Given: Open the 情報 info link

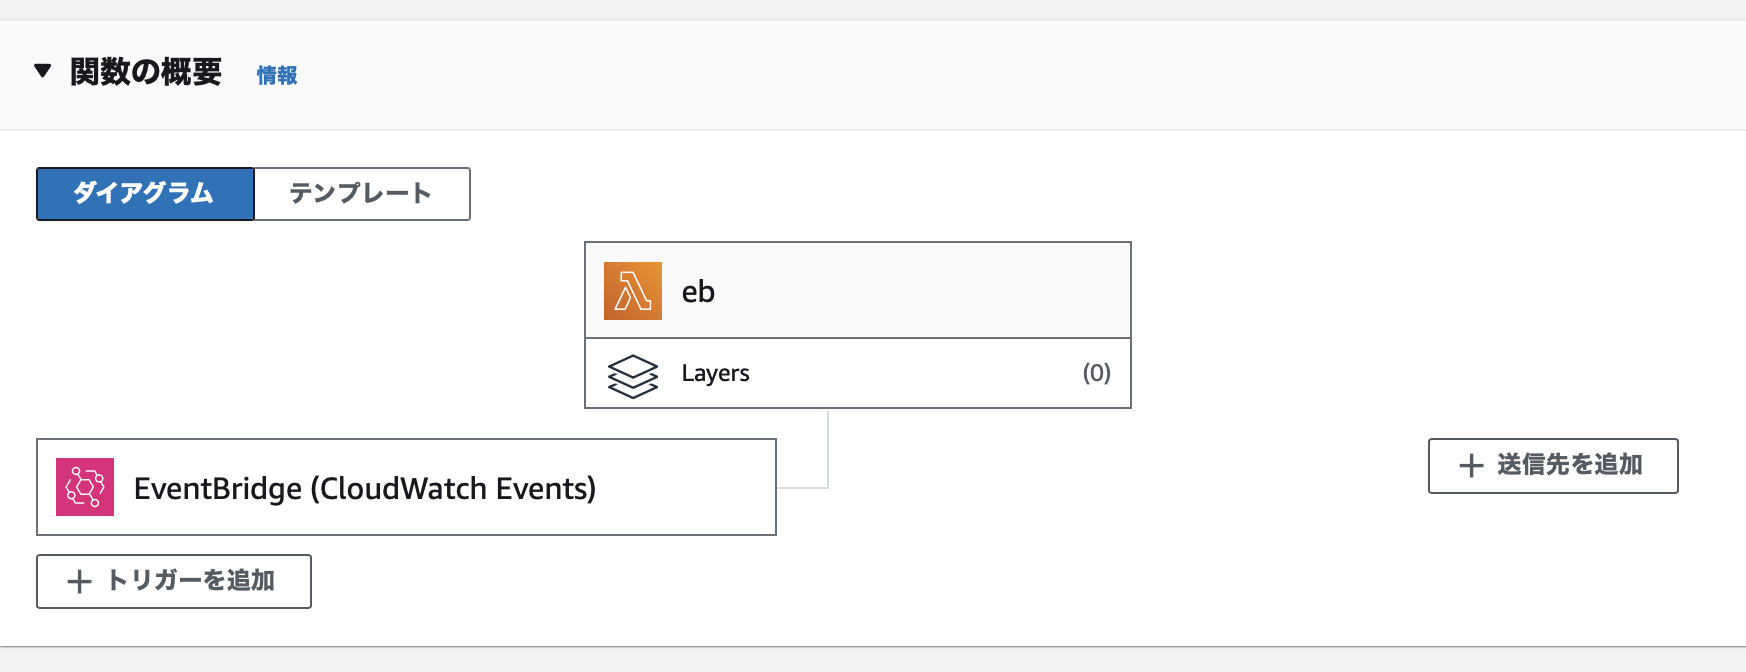Looking at the screenshot, I should (277, 75).
